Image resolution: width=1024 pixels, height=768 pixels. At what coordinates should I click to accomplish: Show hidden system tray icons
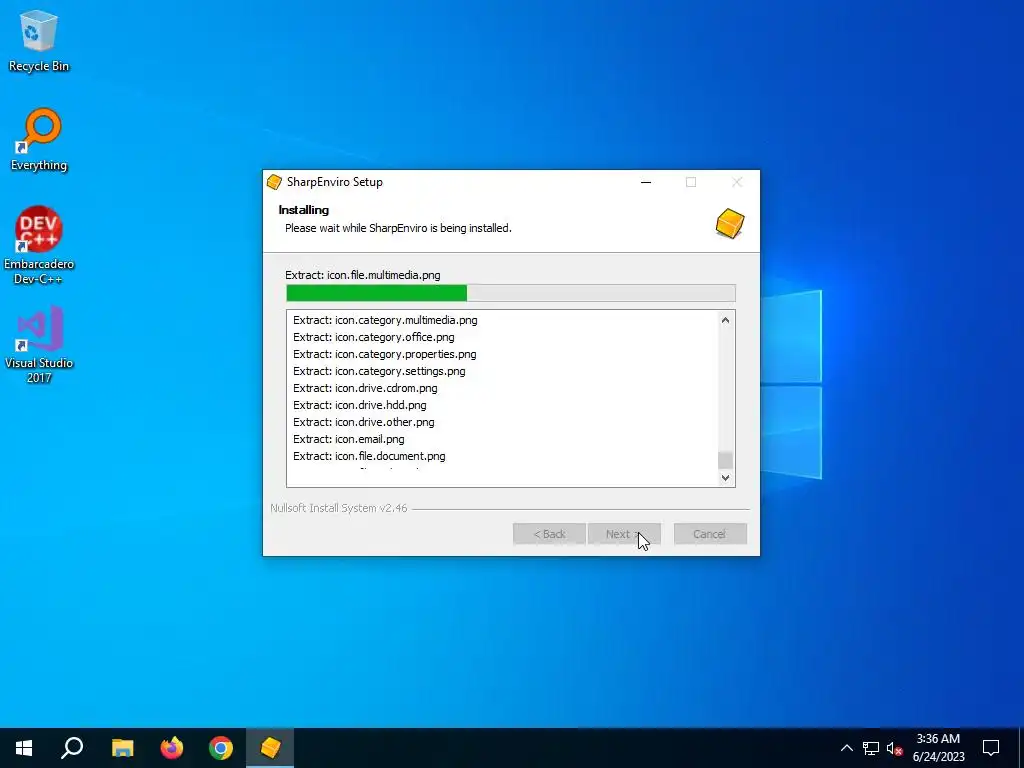pyautogui.click(x=846, y=748)
